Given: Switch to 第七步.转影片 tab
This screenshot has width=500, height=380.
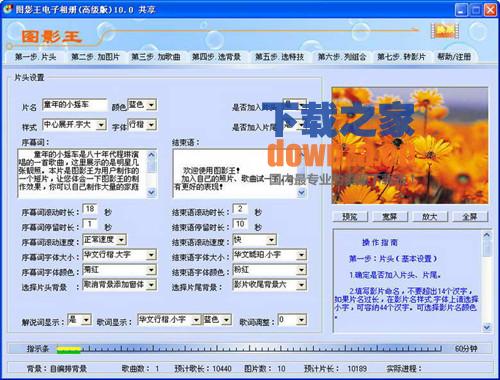Looking at the screenshot, I should point(402,57).
